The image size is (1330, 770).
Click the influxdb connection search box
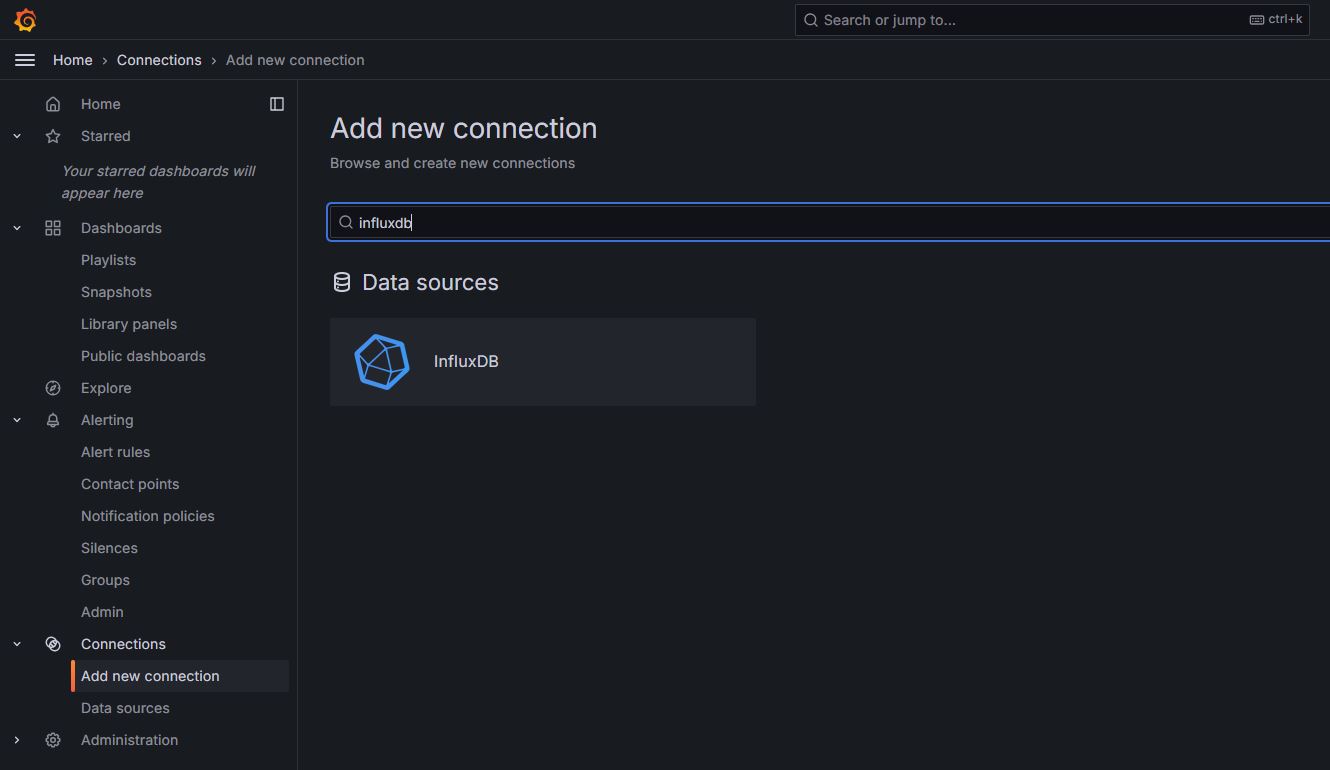pos(830,222)
